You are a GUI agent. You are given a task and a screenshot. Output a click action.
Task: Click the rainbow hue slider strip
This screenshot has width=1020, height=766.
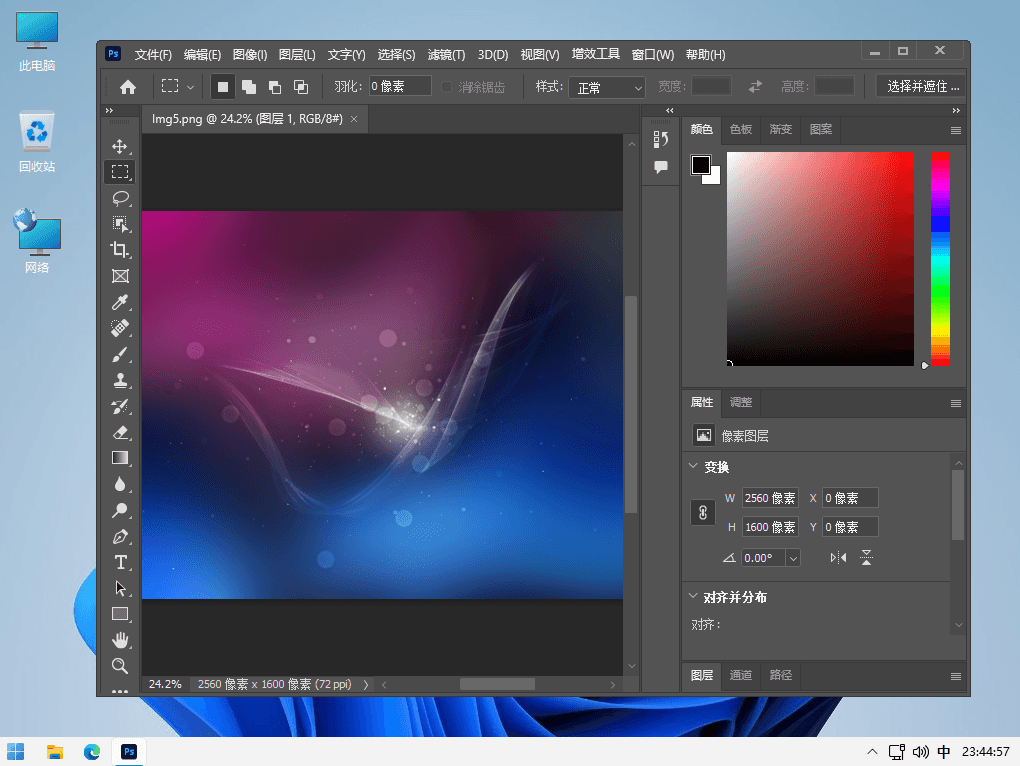pyautogui.click(x=940, y=259)
